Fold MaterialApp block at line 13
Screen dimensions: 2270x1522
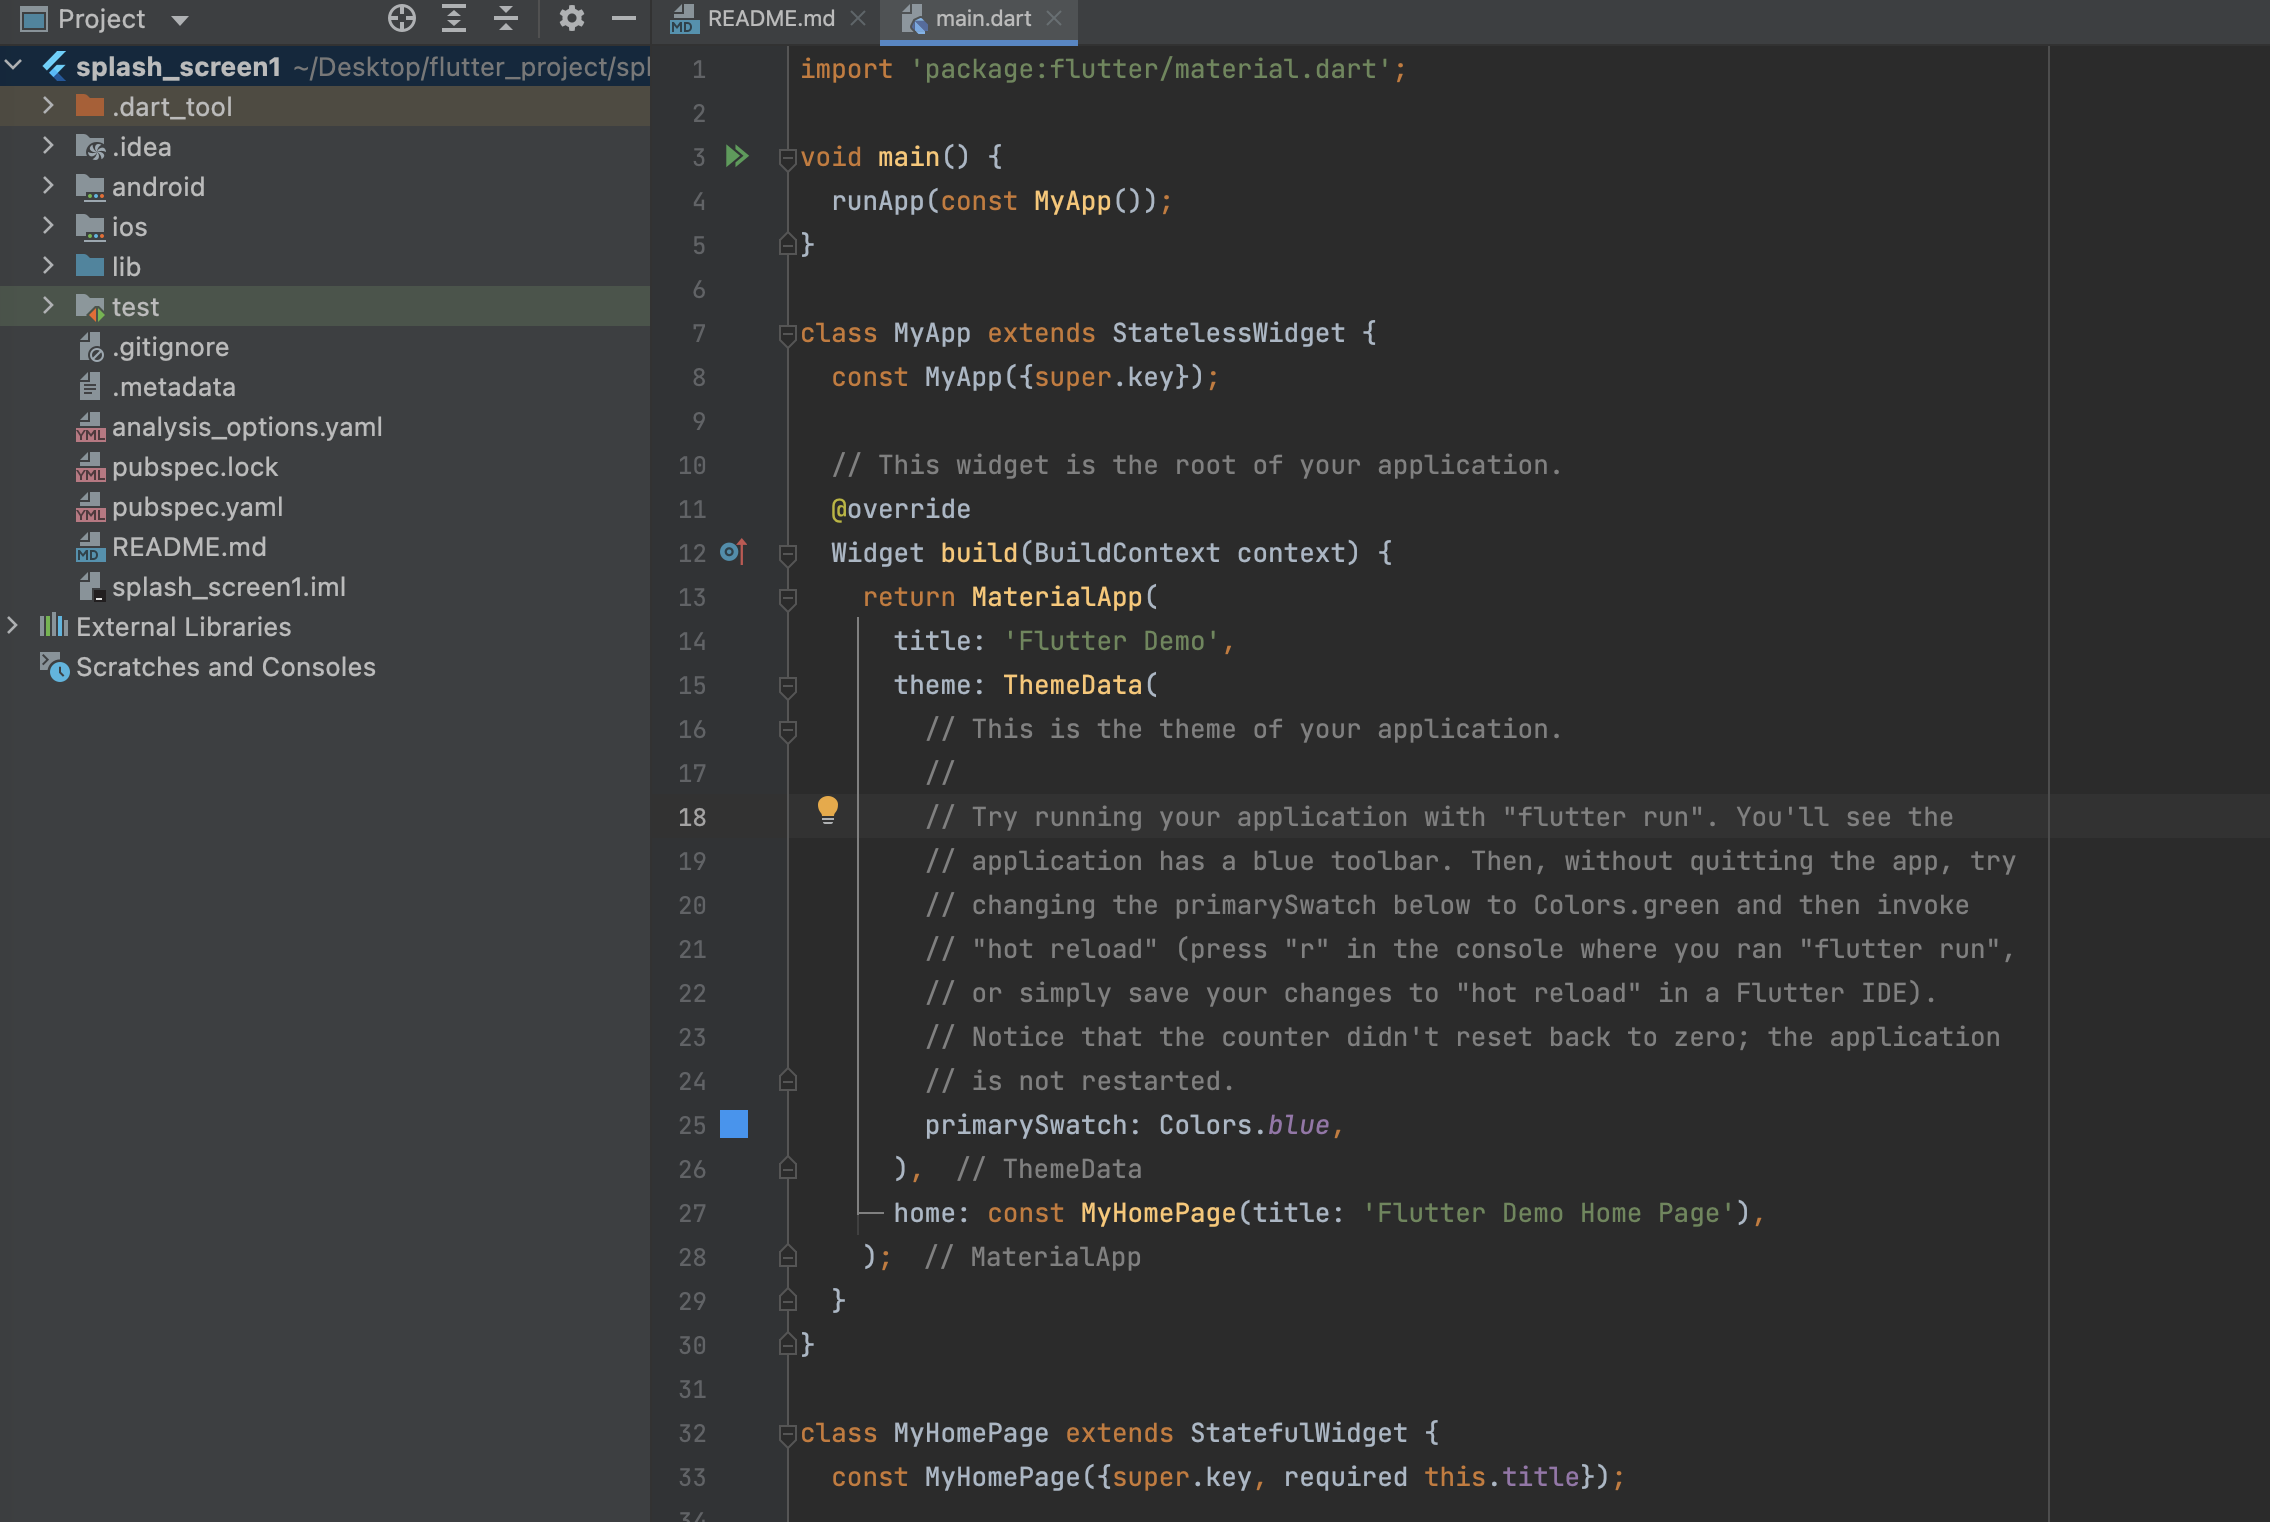(788, 597)
